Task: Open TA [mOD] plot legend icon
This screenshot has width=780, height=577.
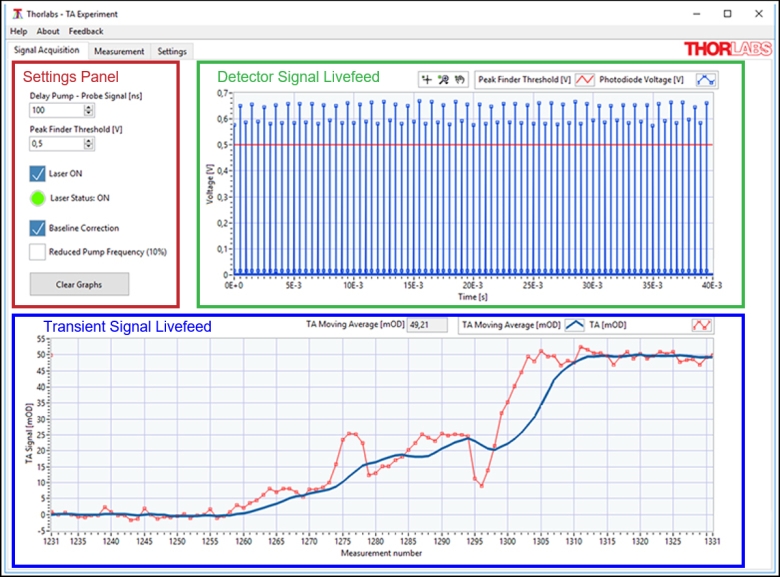Action: (701, 325)
